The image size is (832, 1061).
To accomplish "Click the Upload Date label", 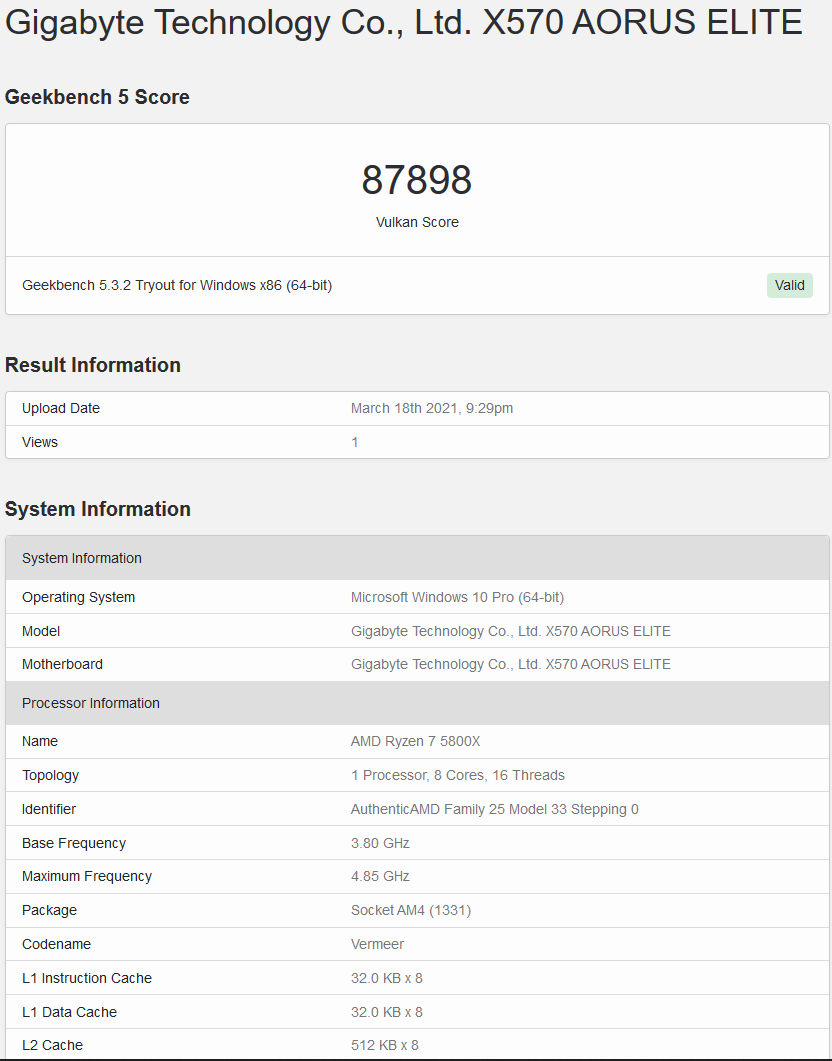I will tap(61, 408).
